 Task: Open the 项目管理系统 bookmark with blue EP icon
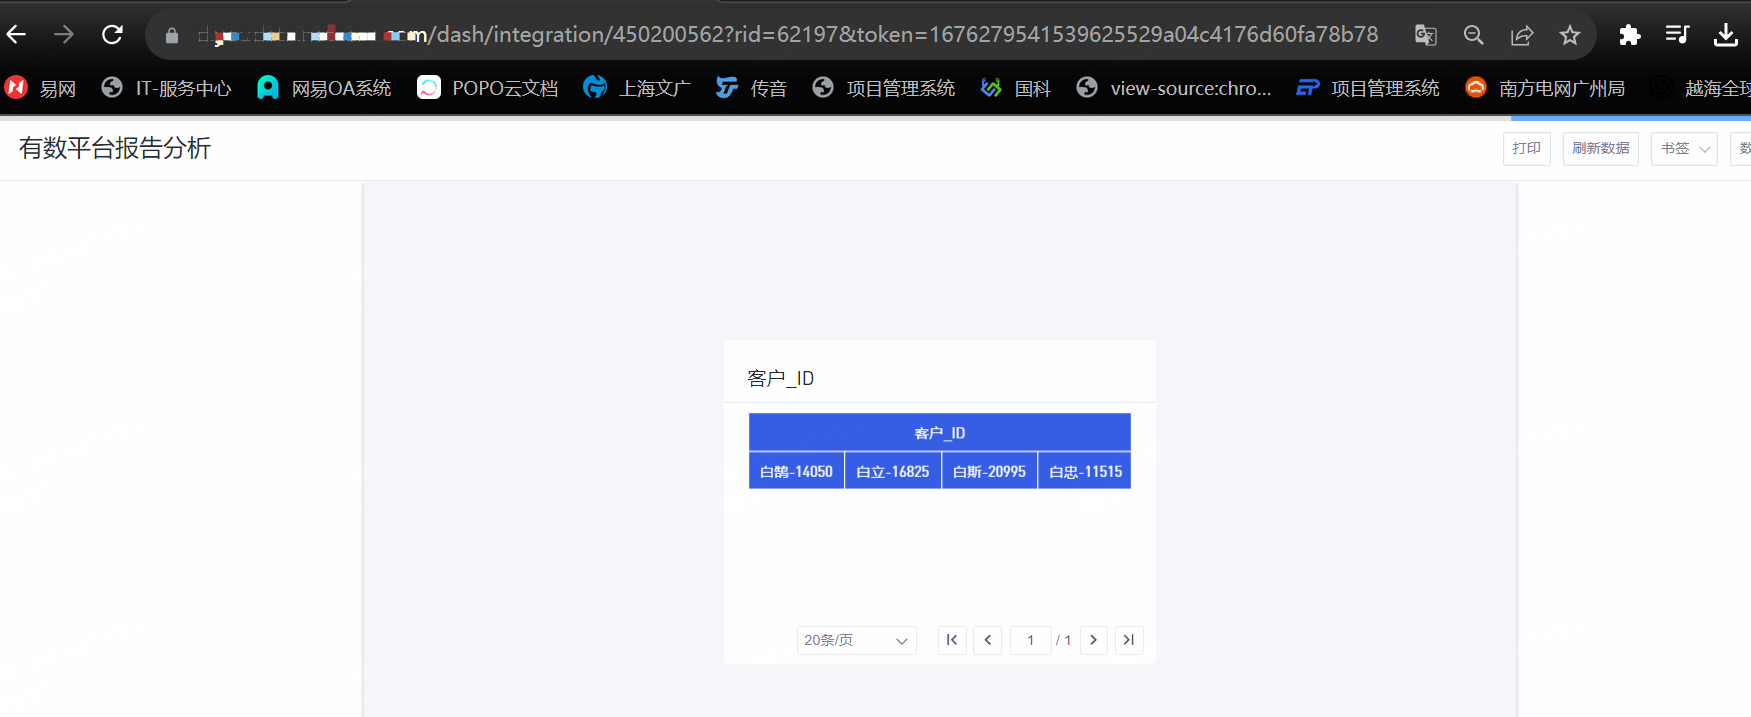[x=1368, y=88]
